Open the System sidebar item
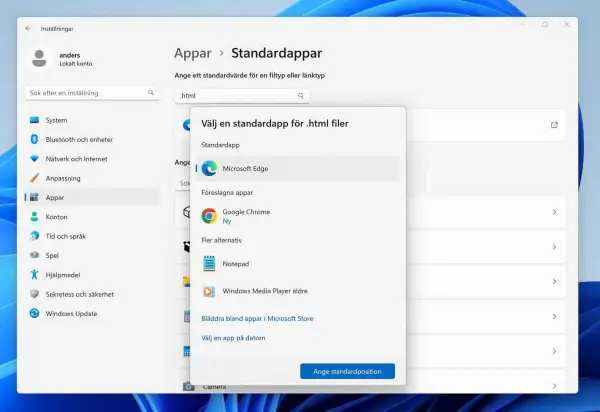This screenshot has height=412, width=600. point(92,120)
